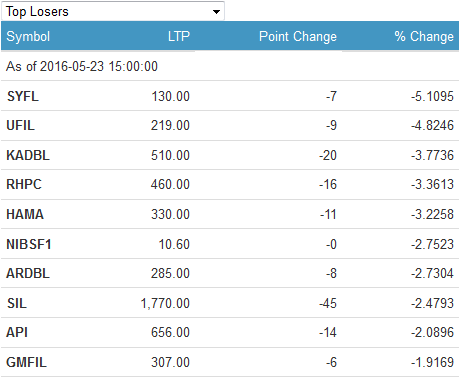Viewport: 463px width, 377px height.
Task: Select the SIL symbol link
Action: (x=17, y=303)
